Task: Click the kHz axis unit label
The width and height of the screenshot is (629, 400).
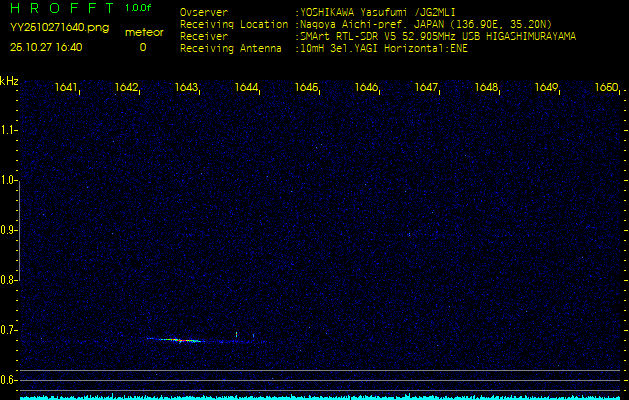Action: click(9, 81)
